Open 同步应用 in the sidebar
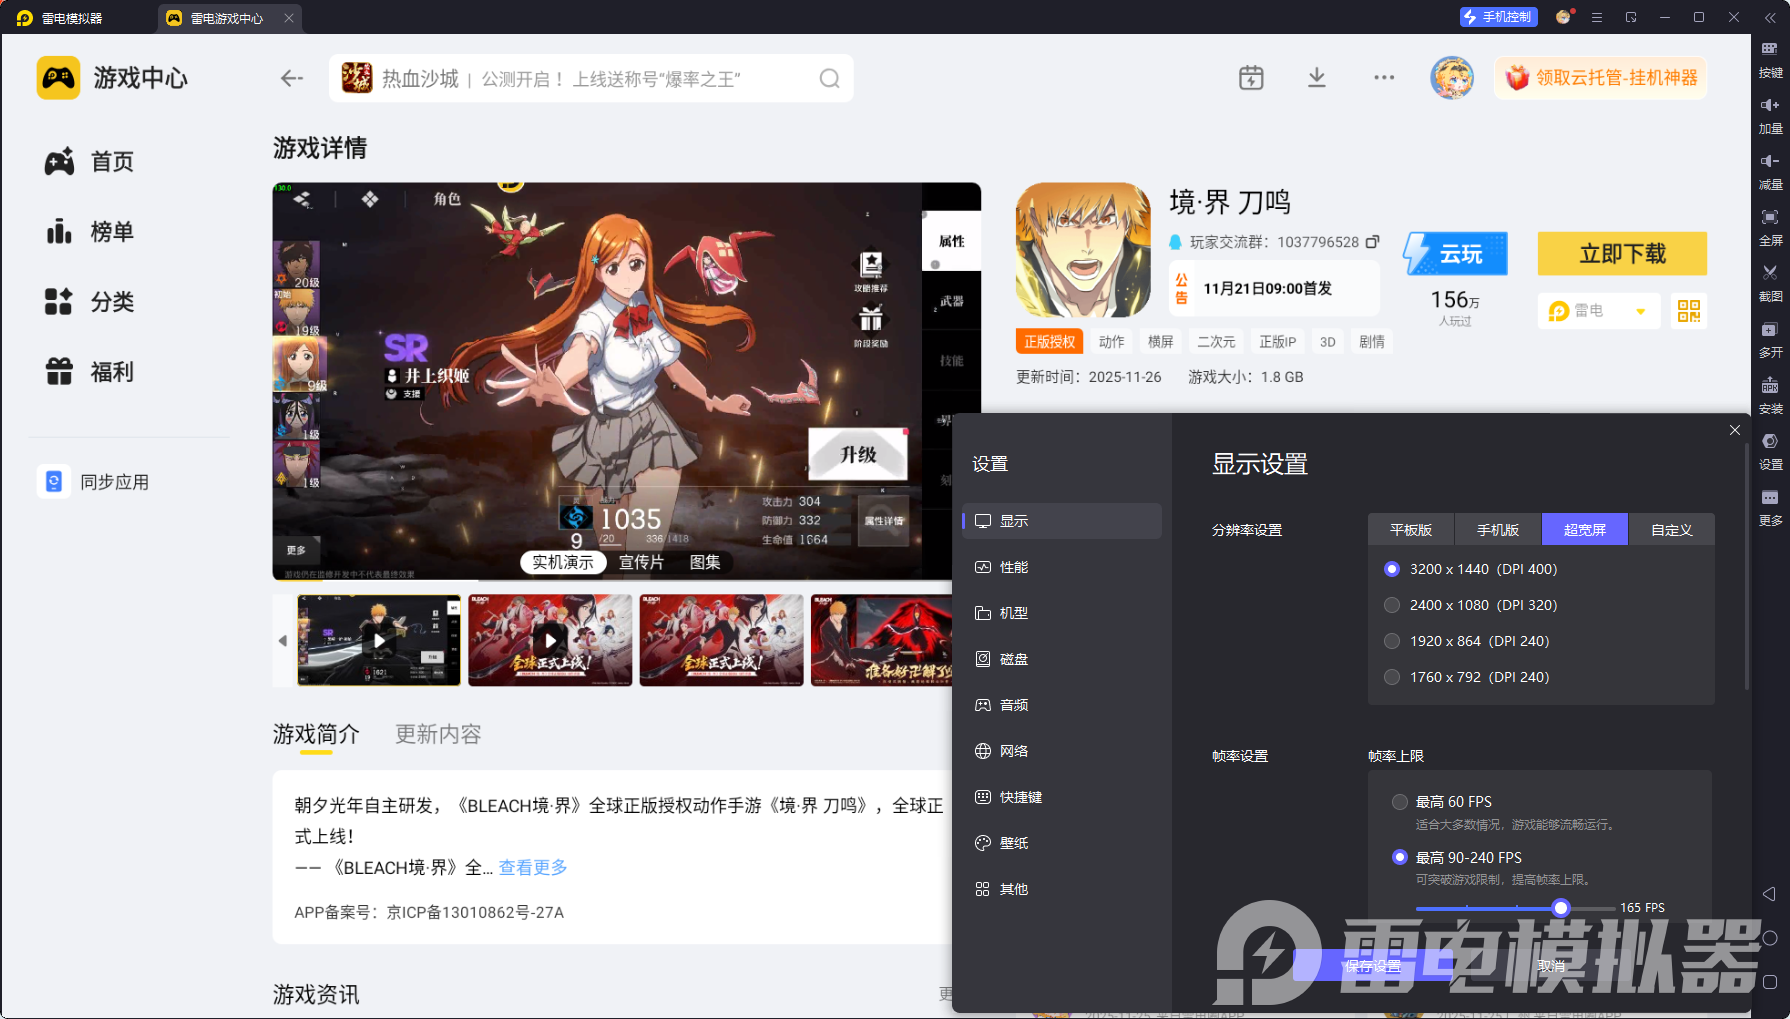This screenshot has height=1019, width=1790. pos(93,482)
